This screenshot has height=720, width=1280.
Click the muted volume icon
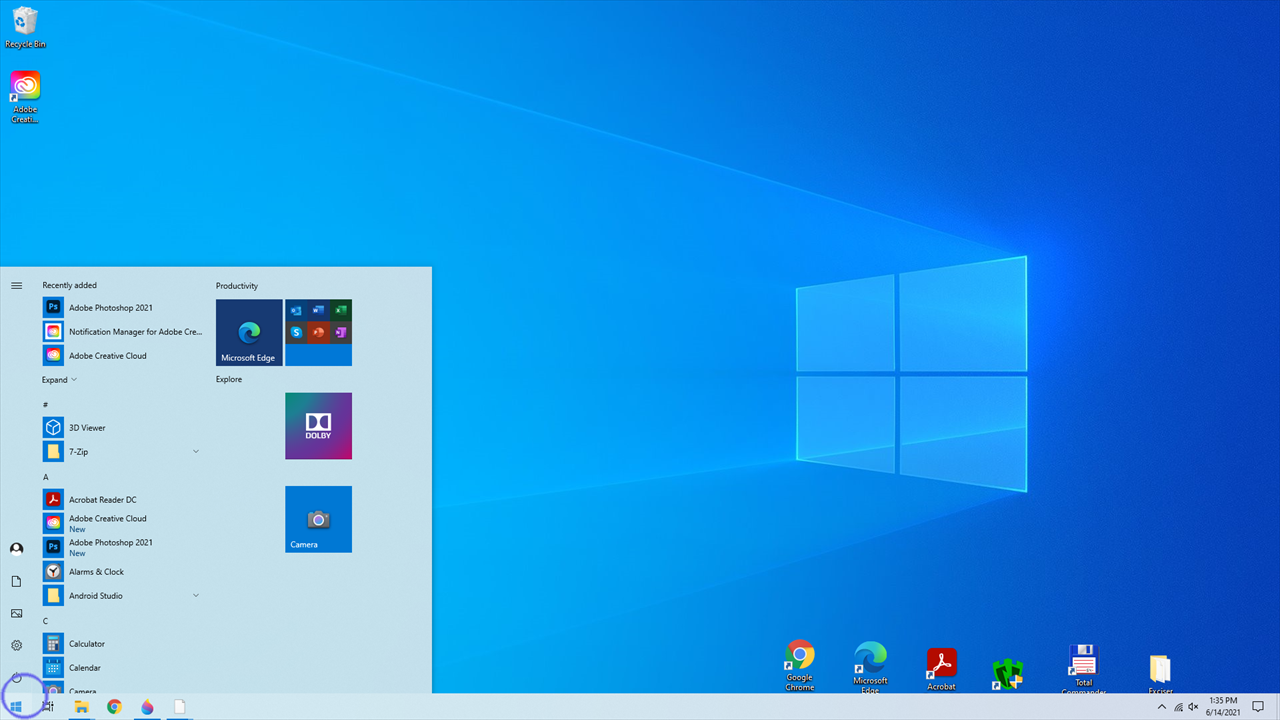click(x=1193, y=707)
